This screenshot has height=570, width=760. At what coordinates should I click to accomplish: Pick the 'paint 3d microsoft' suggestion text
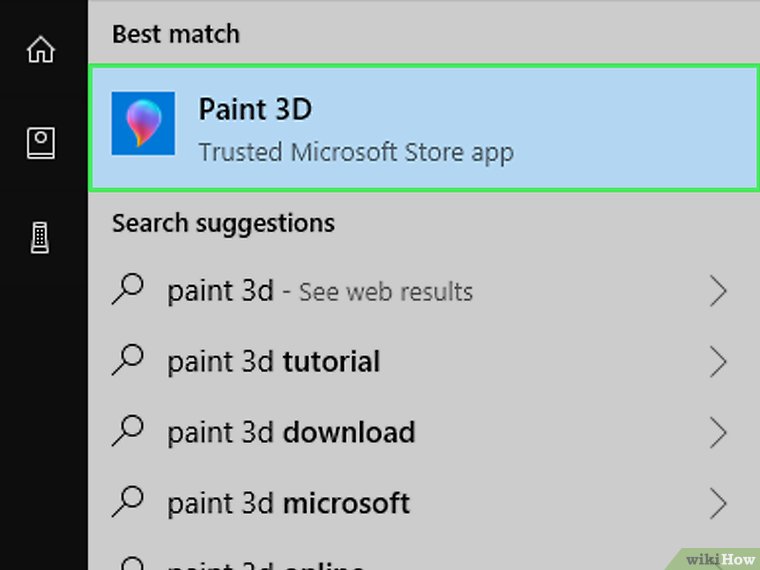click(x=289, y=502)
